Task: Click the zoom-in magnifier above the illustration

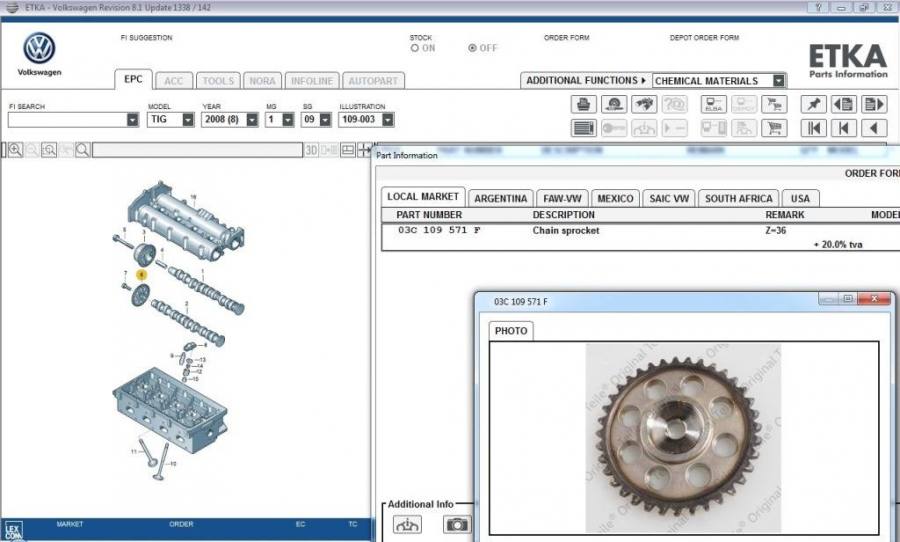Action: 15,150
